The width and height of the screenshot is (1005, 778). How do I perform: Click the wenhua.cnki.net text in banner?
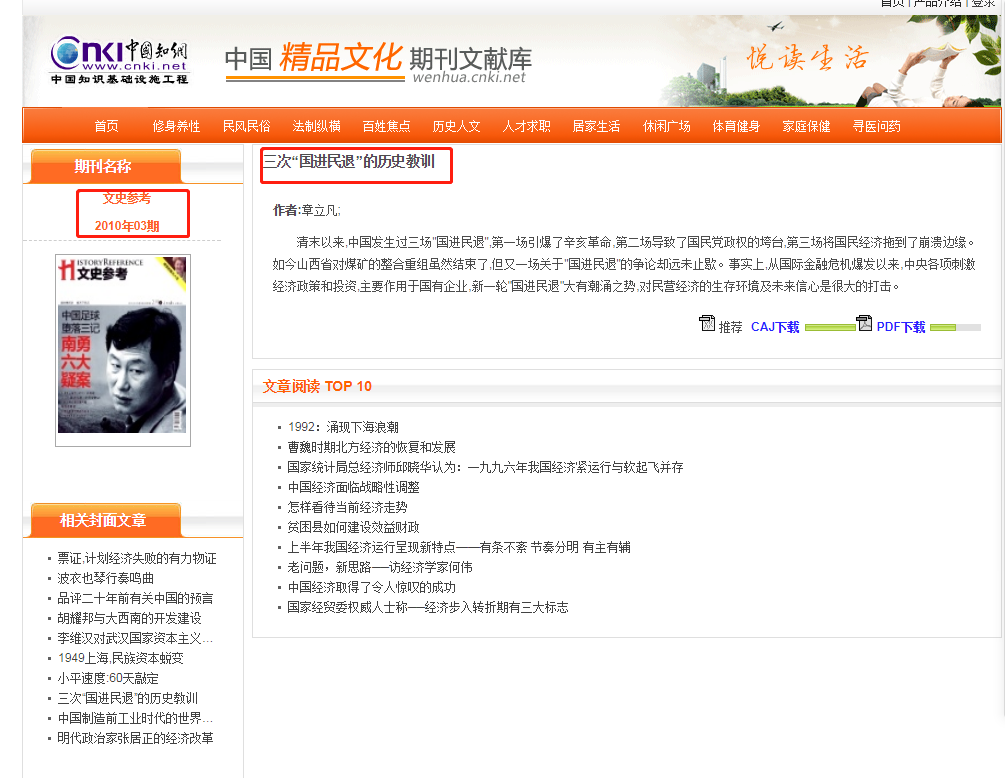tap(469, 77)
